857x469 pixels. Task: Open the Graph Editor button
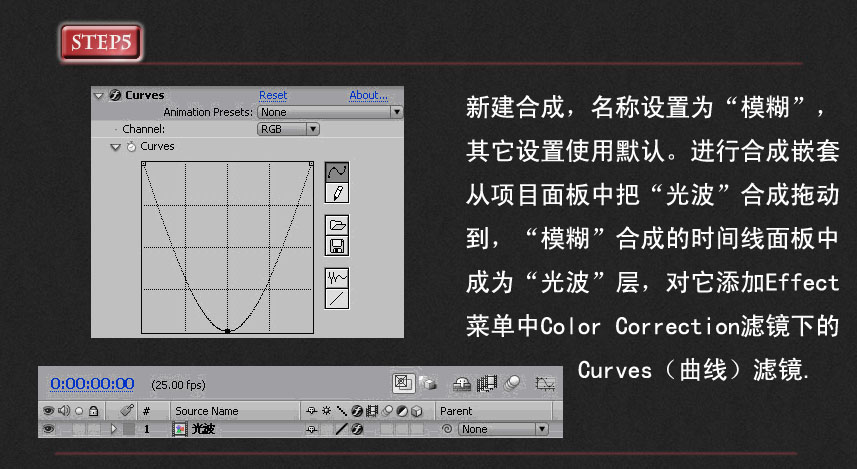pyautogui.click(x=545, y=384)
